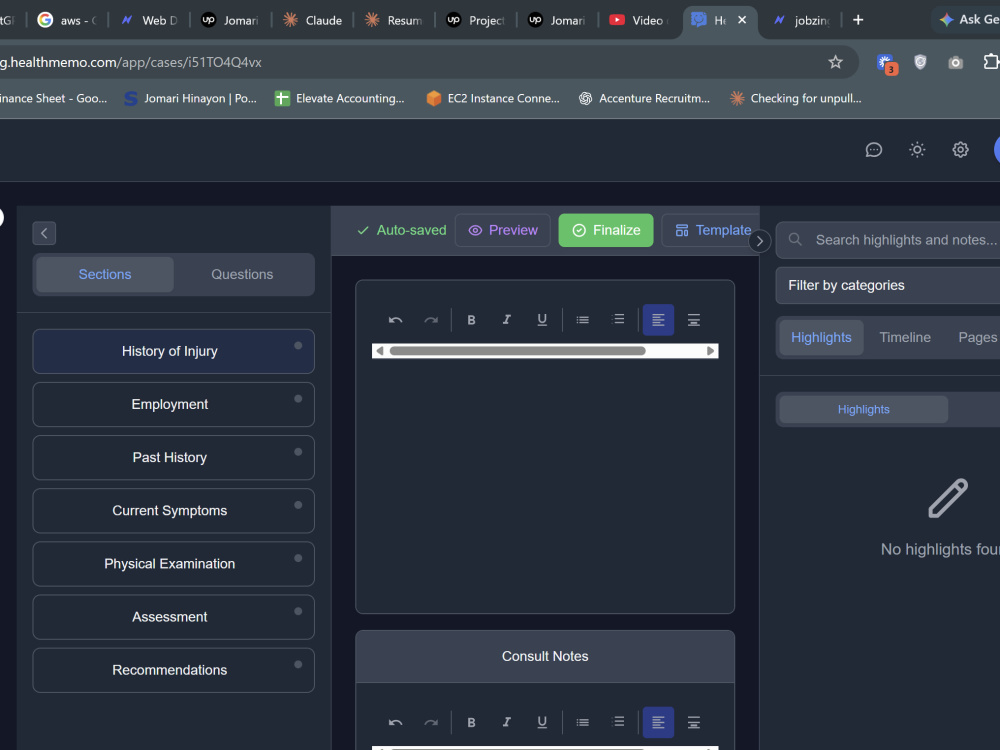The image size is (1000, 750).
Task: Redo in the Consult Notes editor
Action: coord(431,723)
